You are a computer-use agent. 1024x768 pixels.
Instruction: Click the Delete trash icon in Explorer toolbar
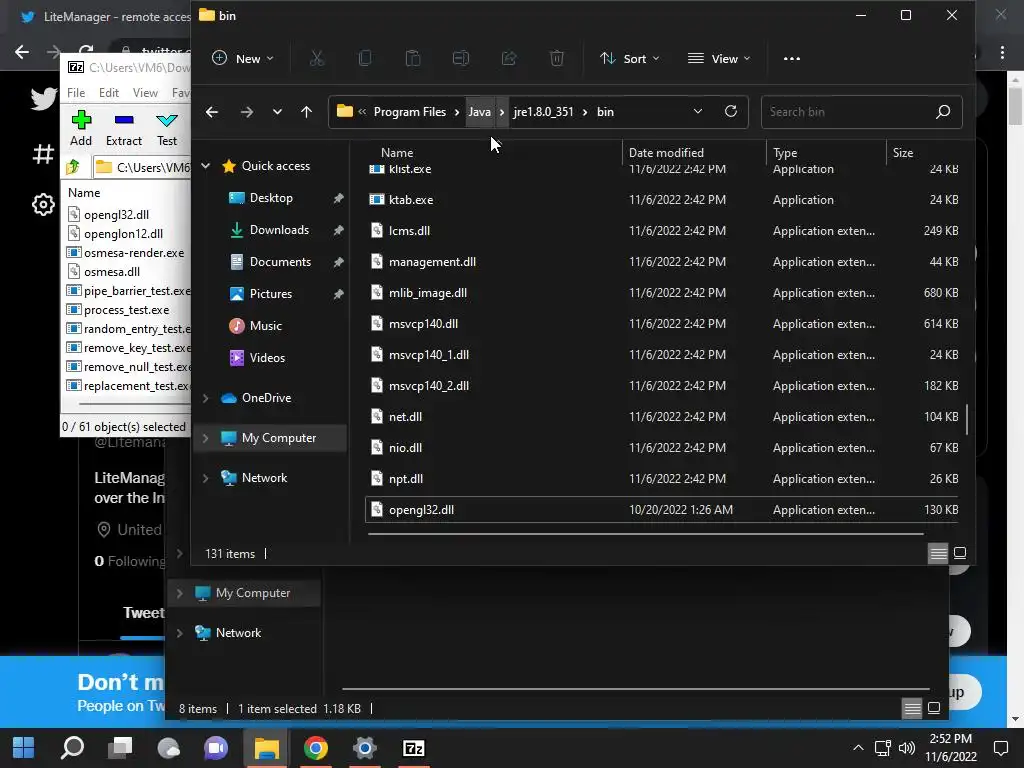coord(556,59)
